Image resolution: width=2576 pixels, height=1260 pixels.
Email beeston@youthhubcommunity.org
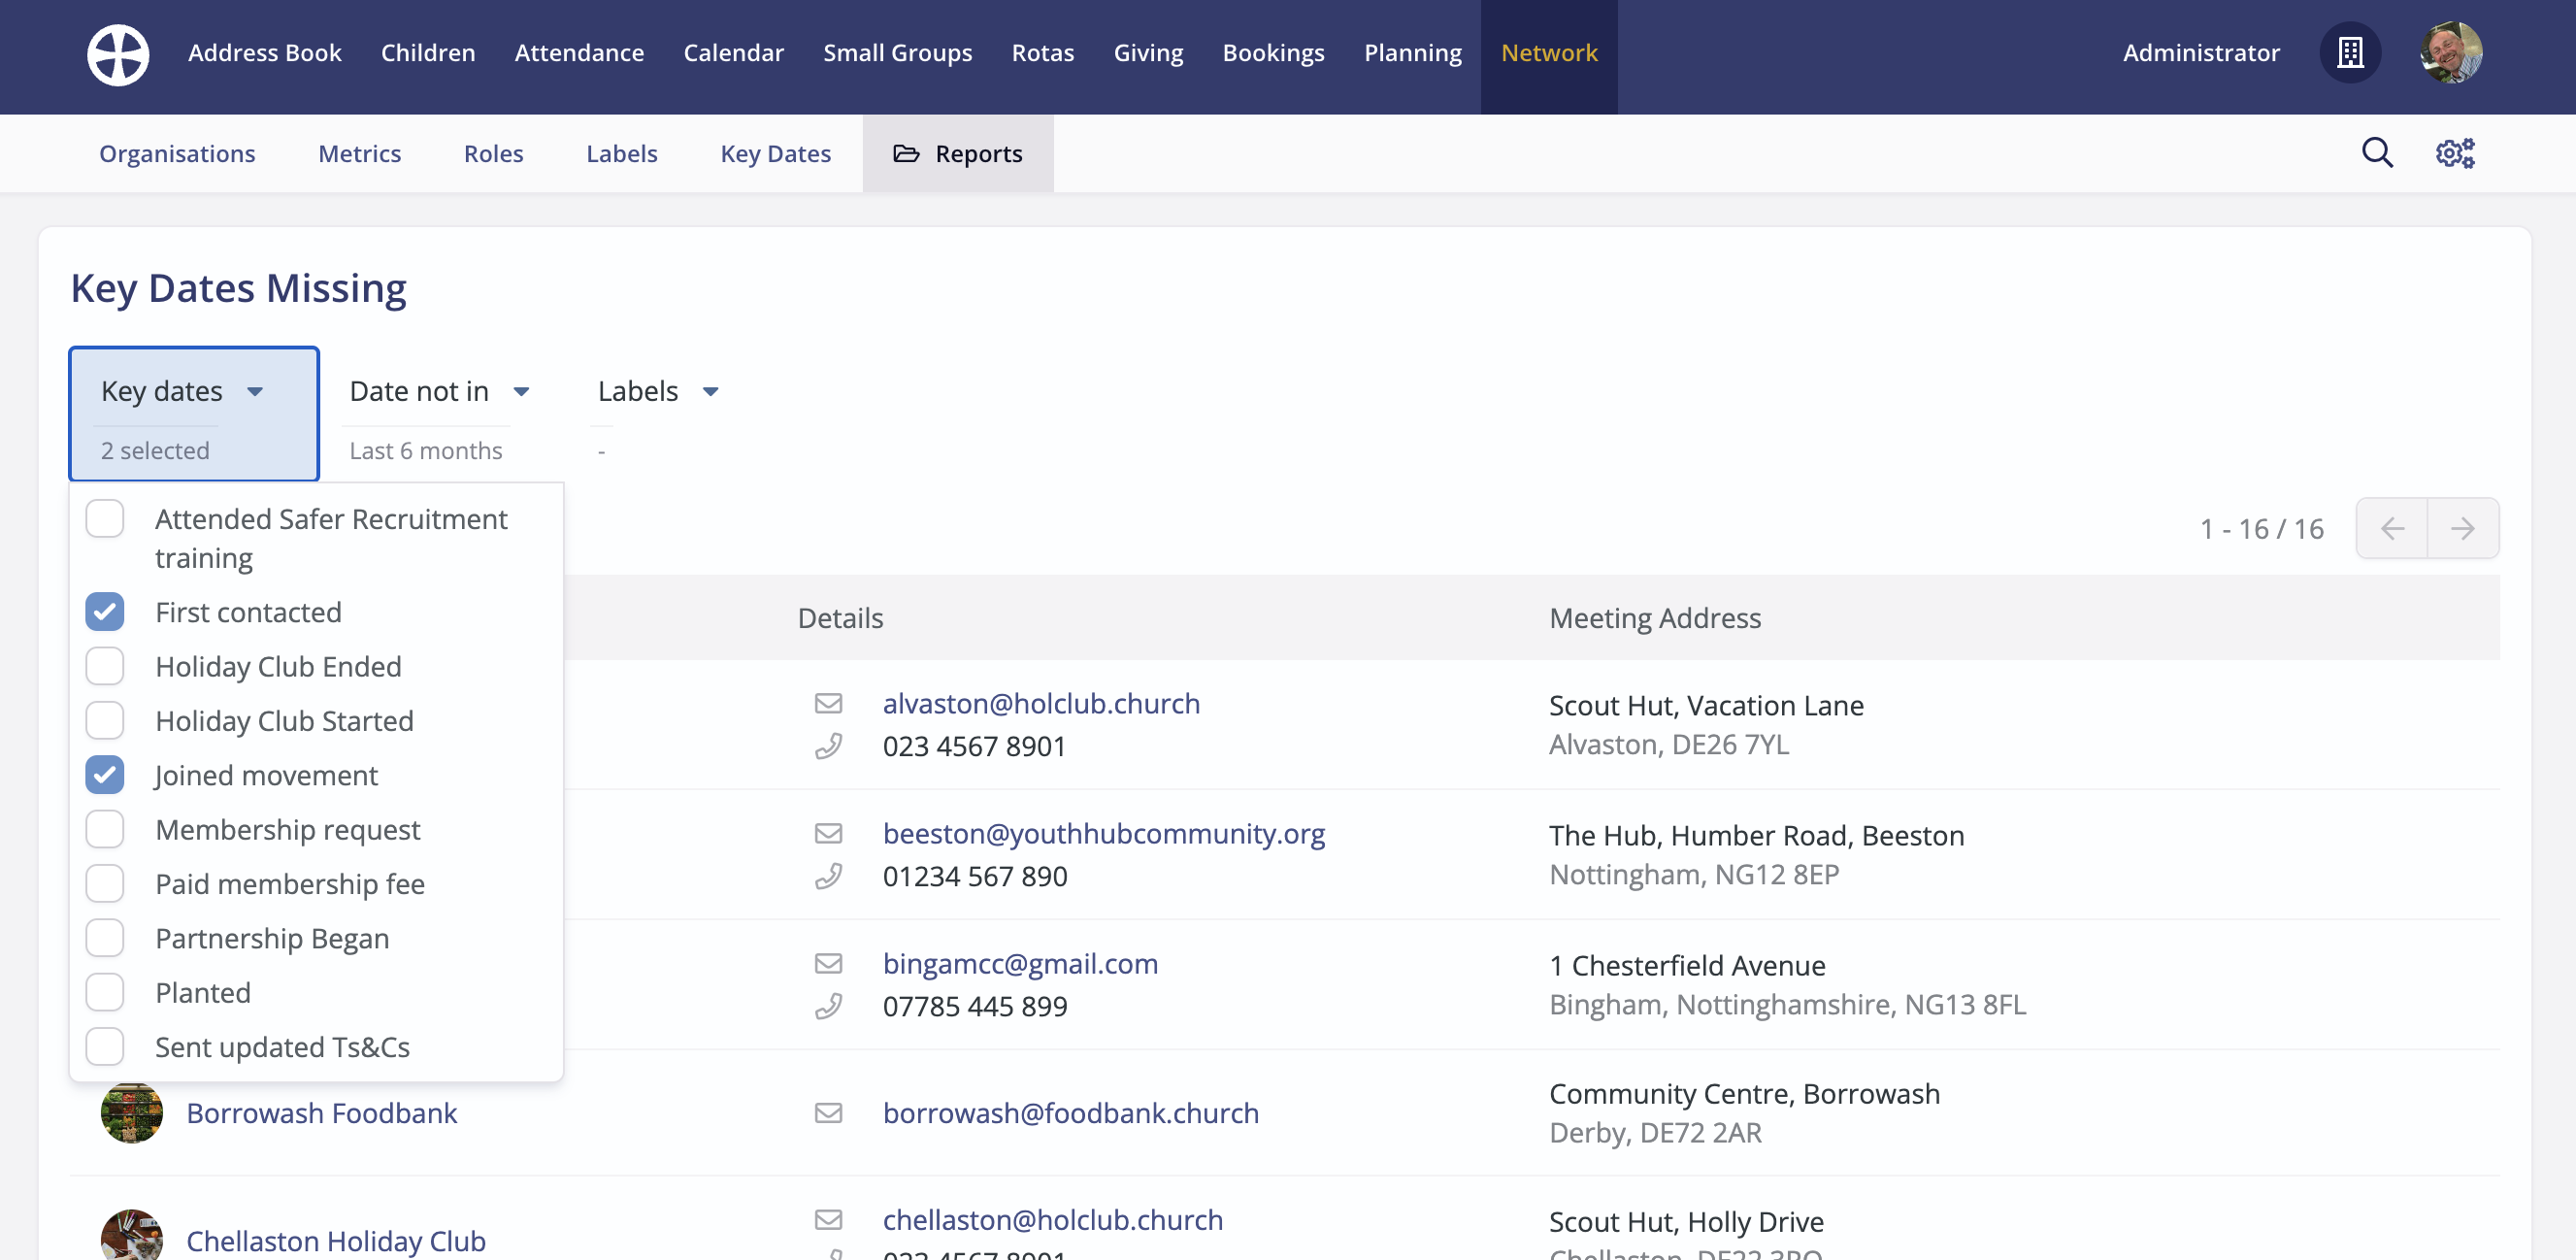[1104, 833]
